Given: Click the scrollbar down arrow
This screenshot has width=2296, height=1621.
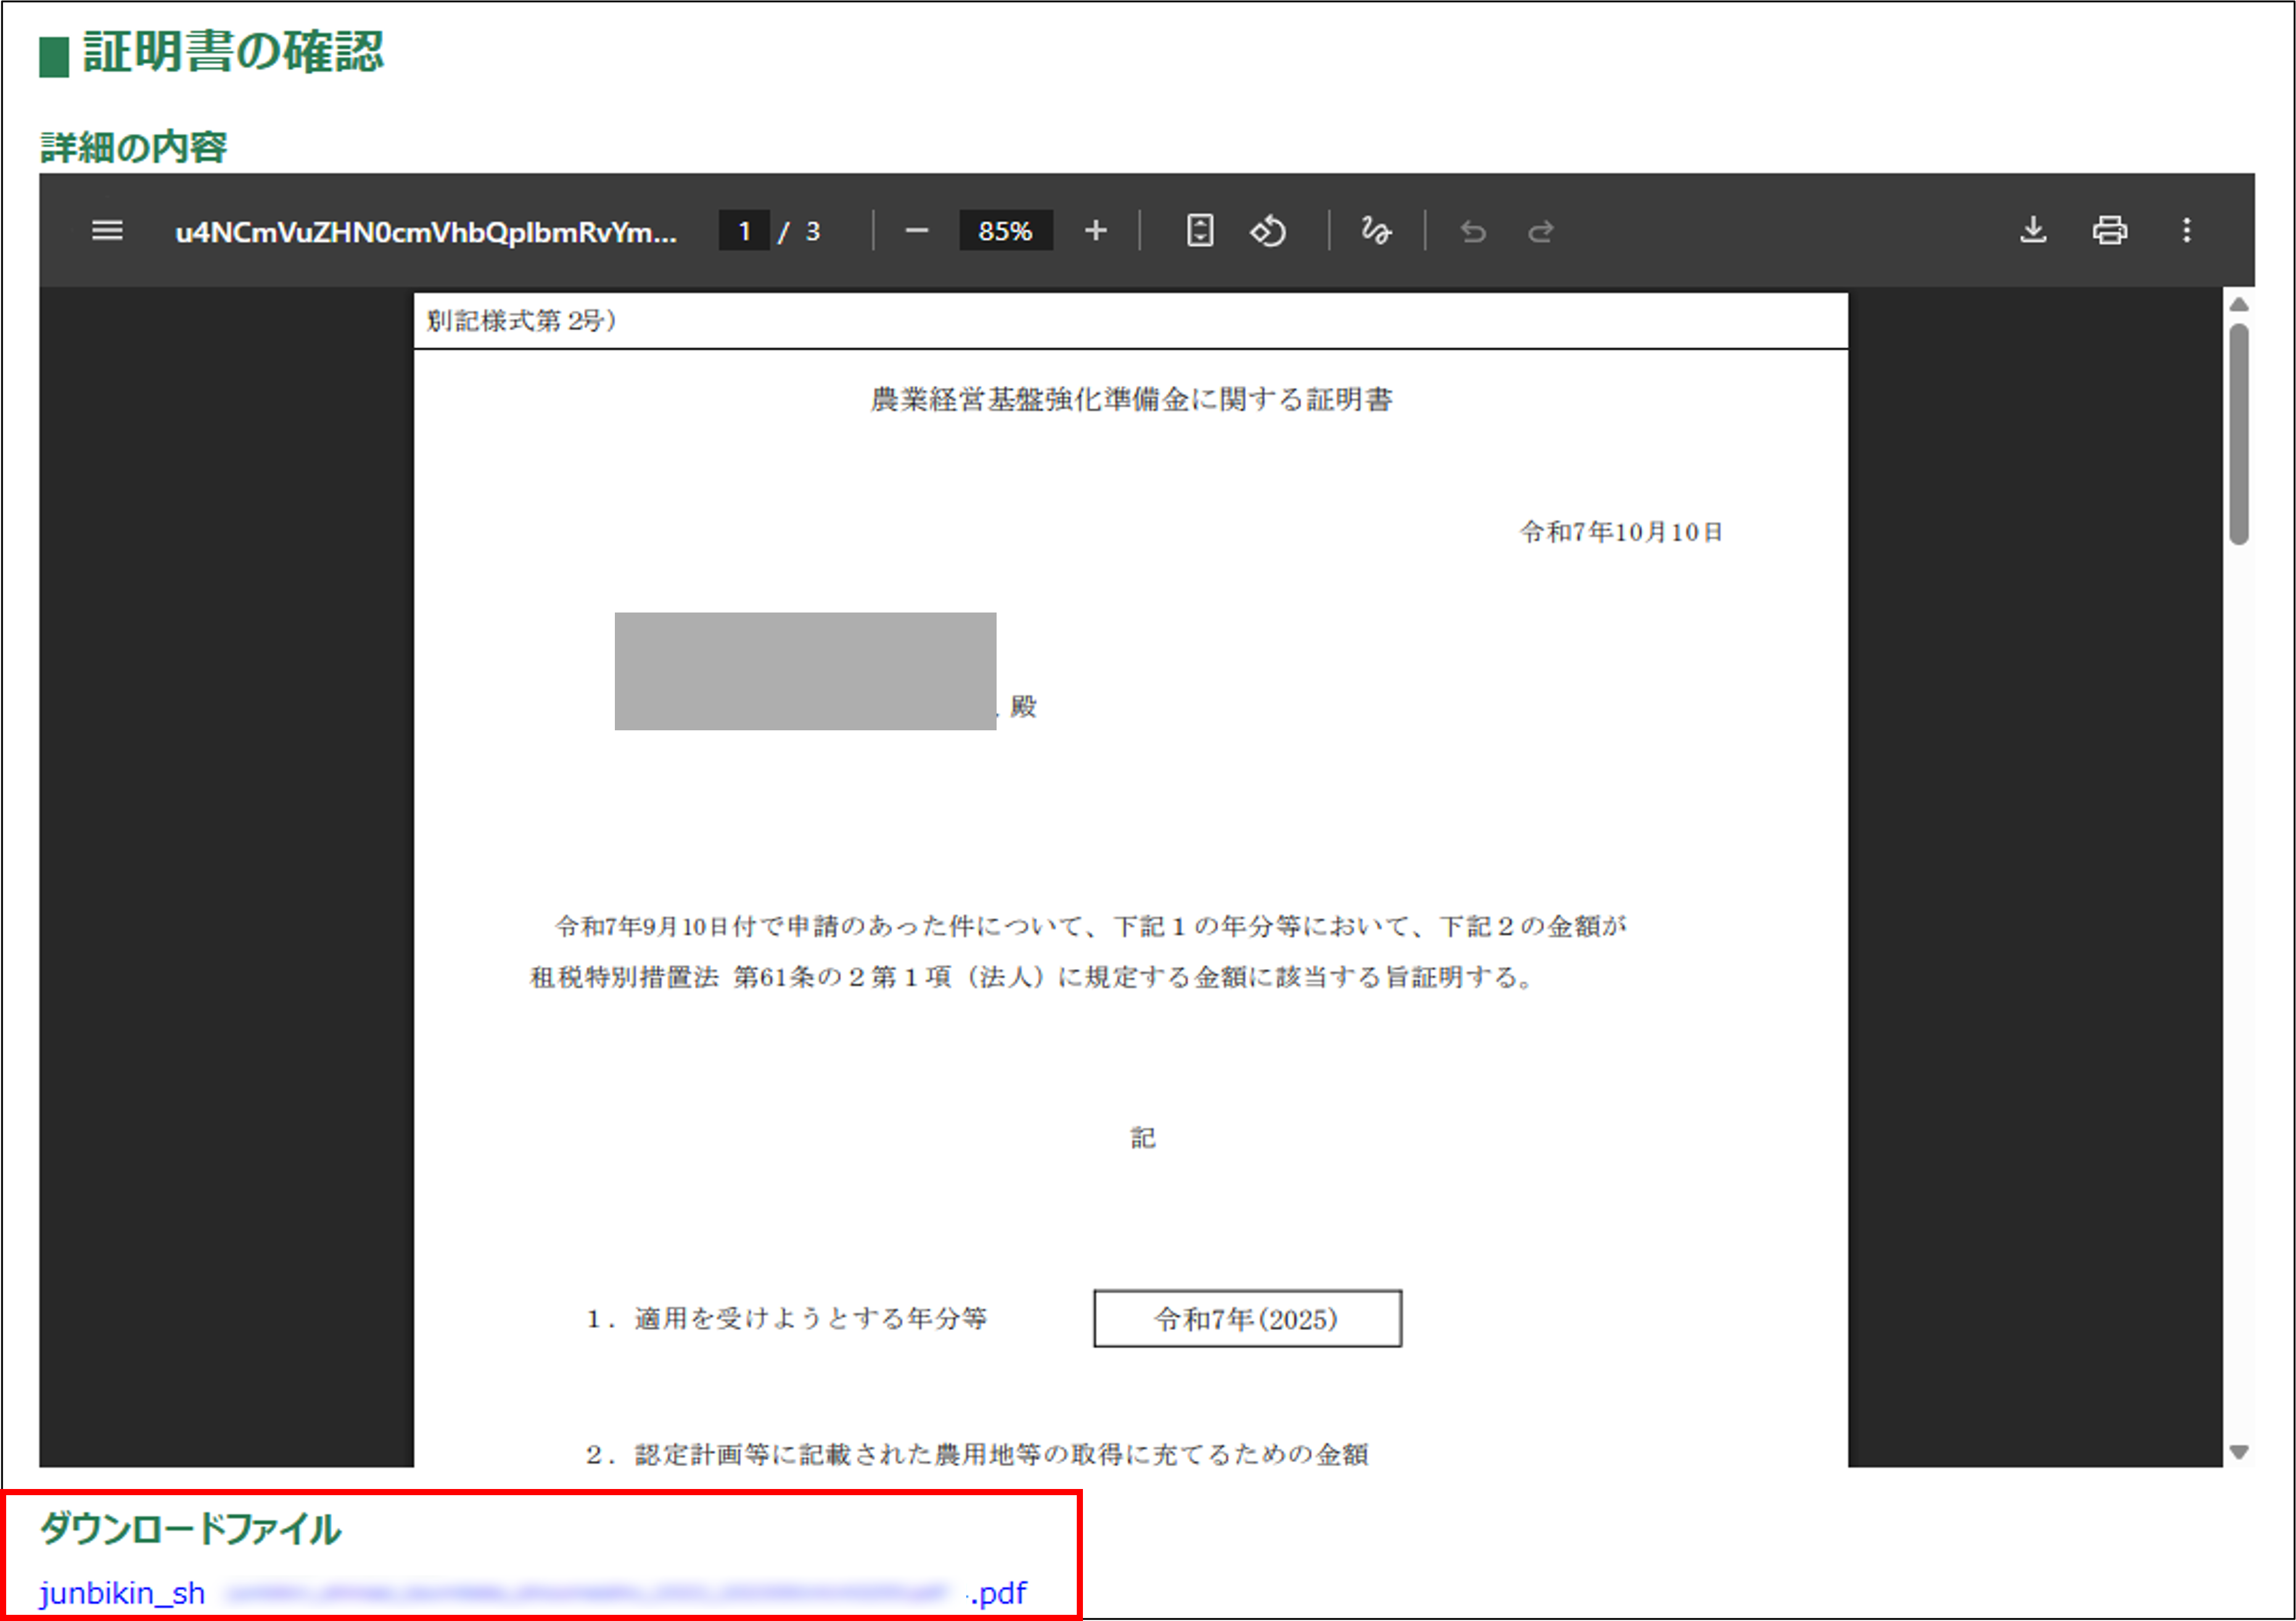Looking at the screenshot, I should [2239, 1452].
